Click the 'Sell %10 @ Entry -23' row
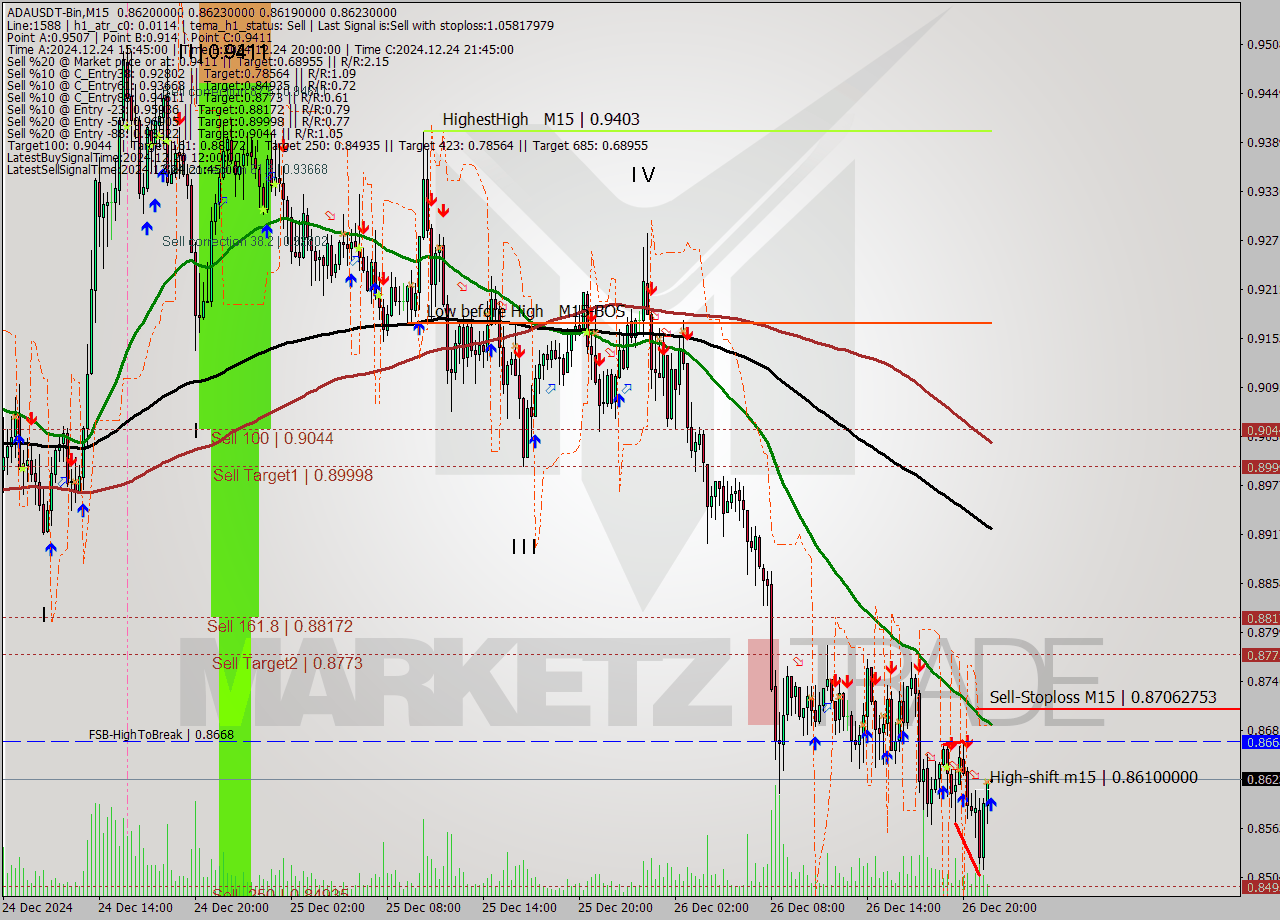Screen dimensions: 1280x920 (x=181, y=109)
